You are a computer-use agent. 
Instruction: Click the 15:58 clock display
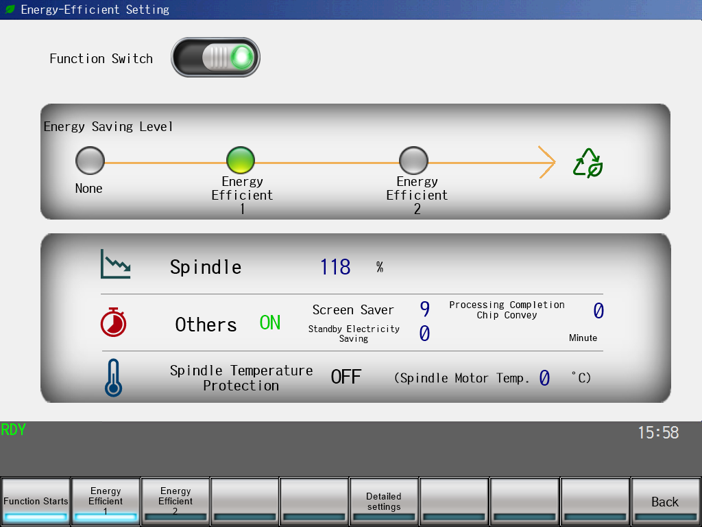click(x=658, y=433)
